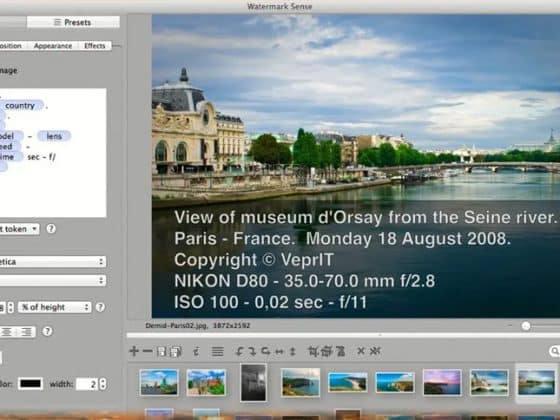Click the list view lines icon
560x420 pixels.
click(218, 352)
